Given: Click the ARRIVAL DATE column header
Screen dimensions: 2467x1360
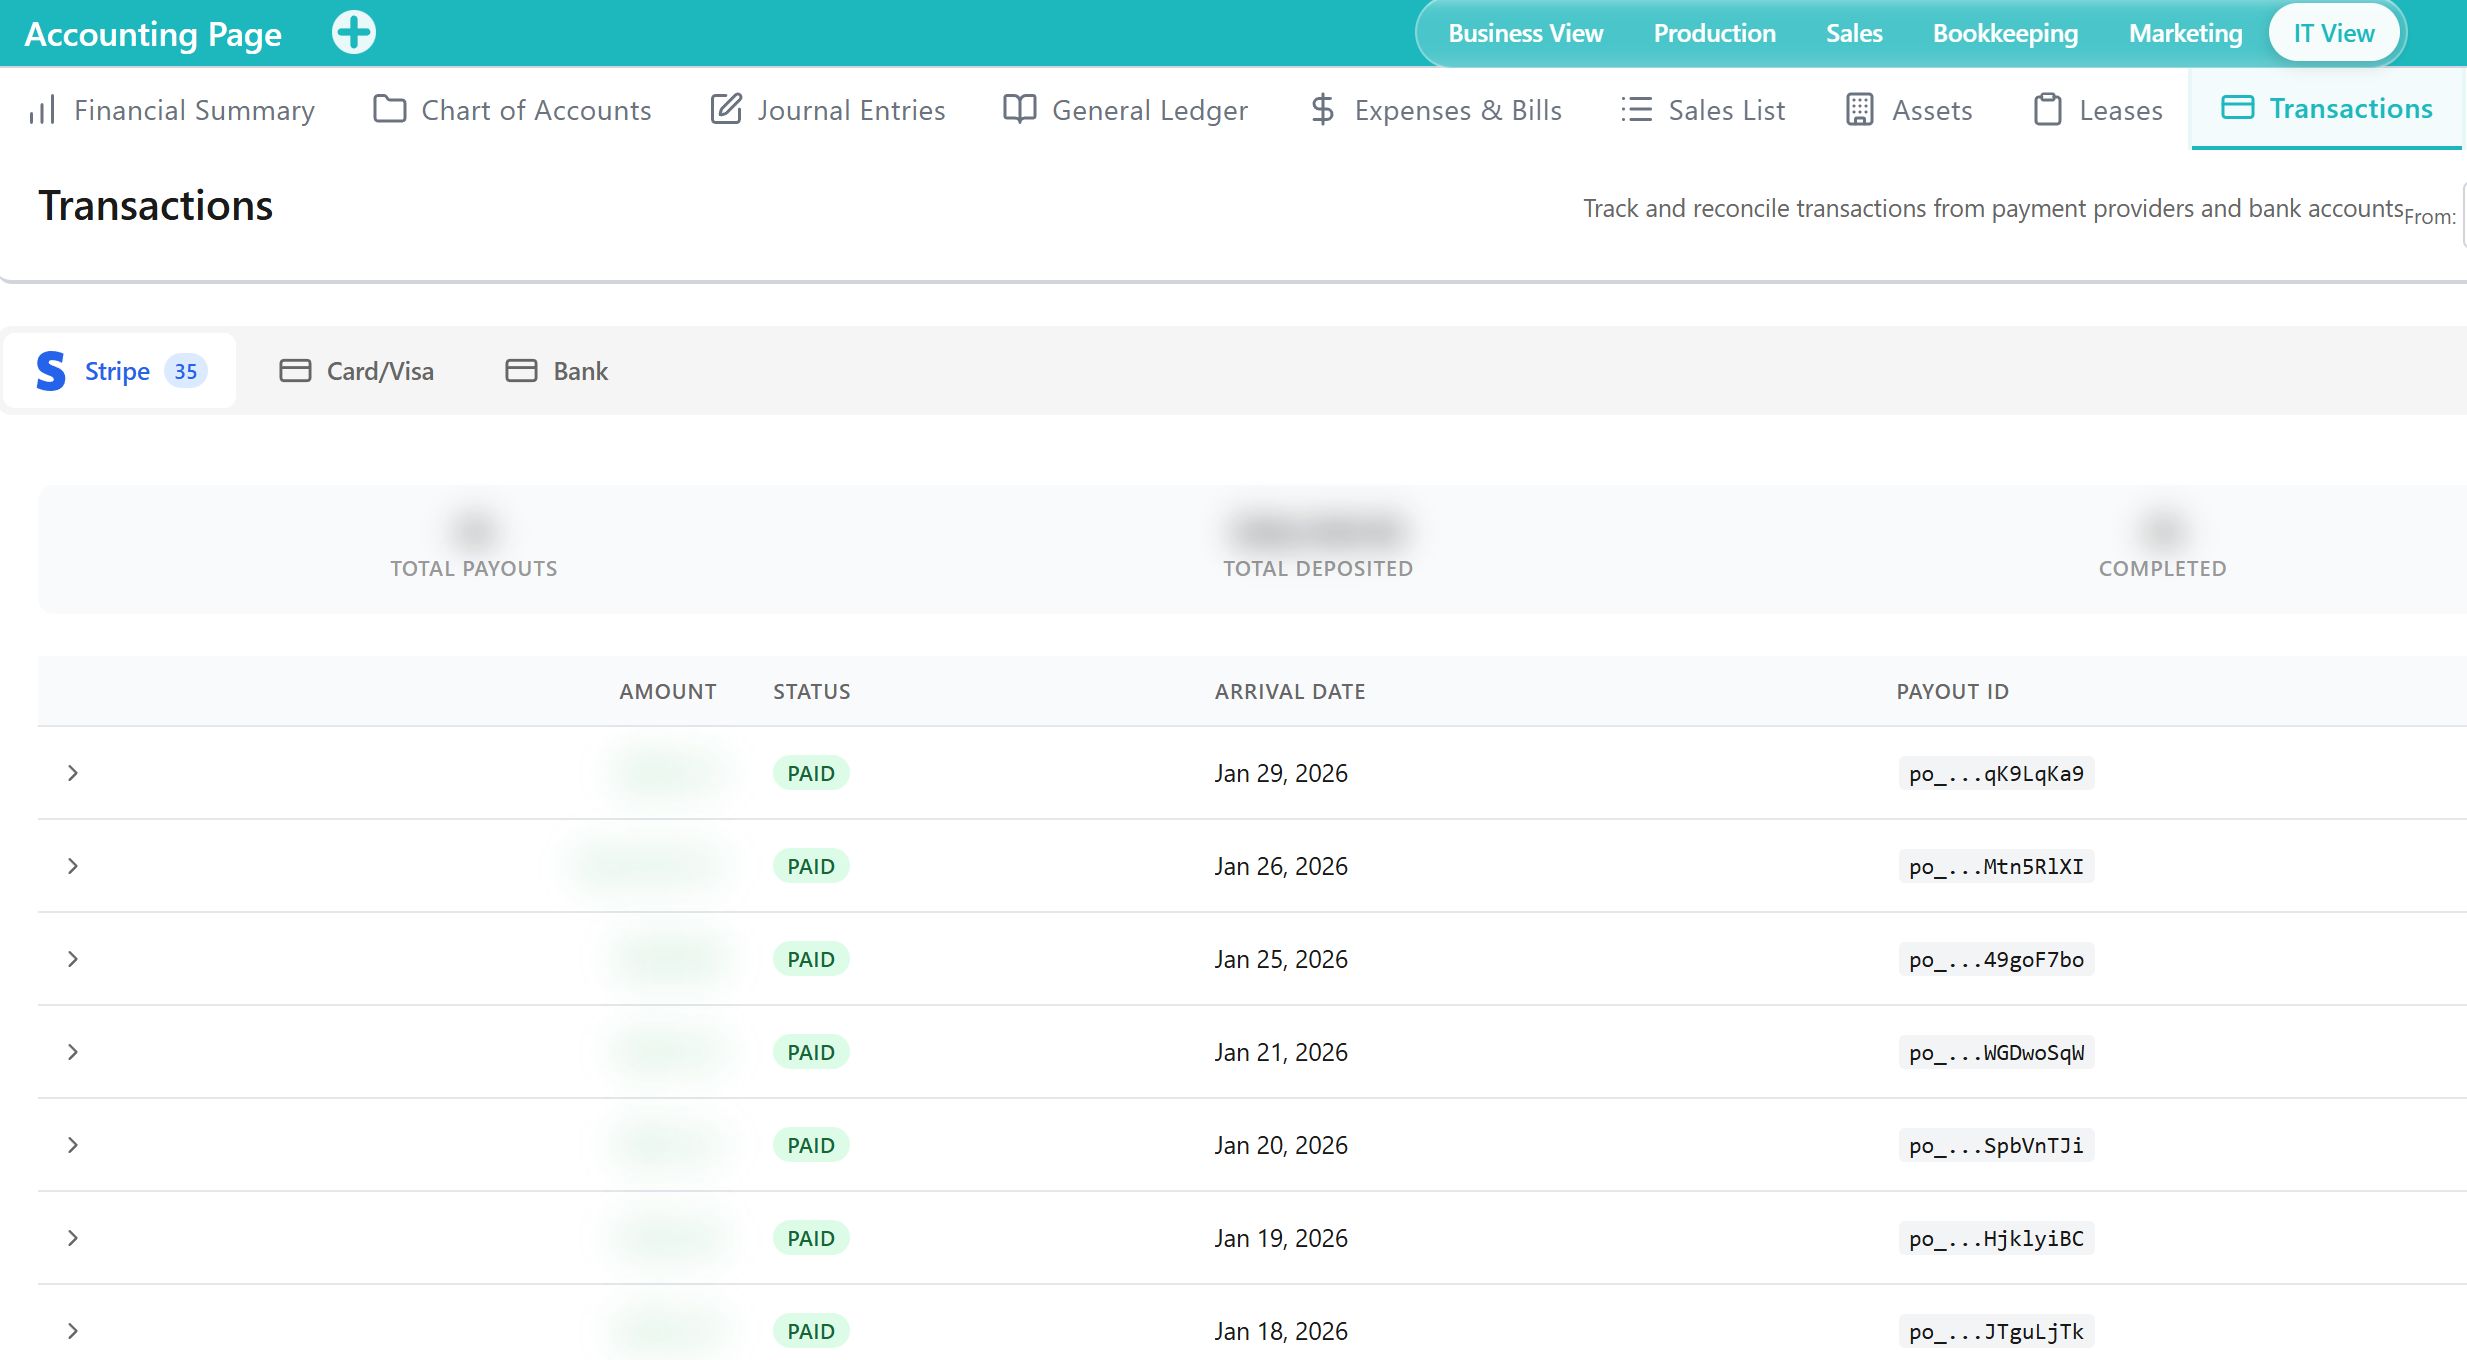Looking at the screenshot, I should [1290, 691].
